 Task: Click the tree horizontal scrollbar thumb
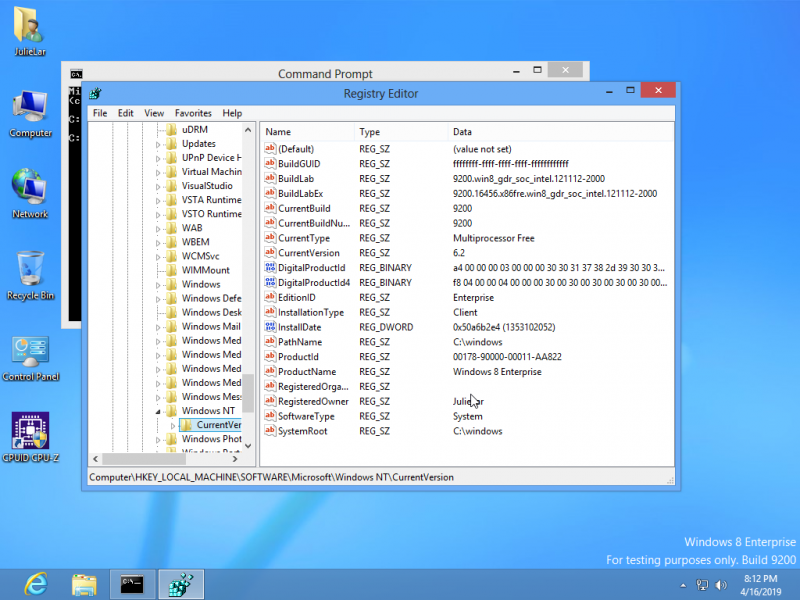coord(144,459)
